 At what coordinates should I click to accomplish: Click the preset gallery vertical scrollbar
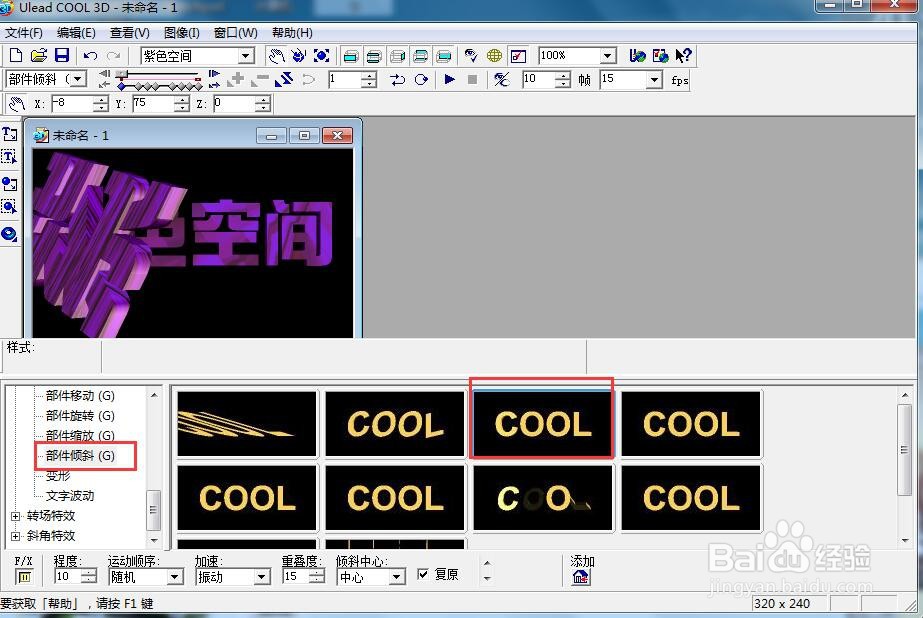pyautogui.click(x=905, y=467)
